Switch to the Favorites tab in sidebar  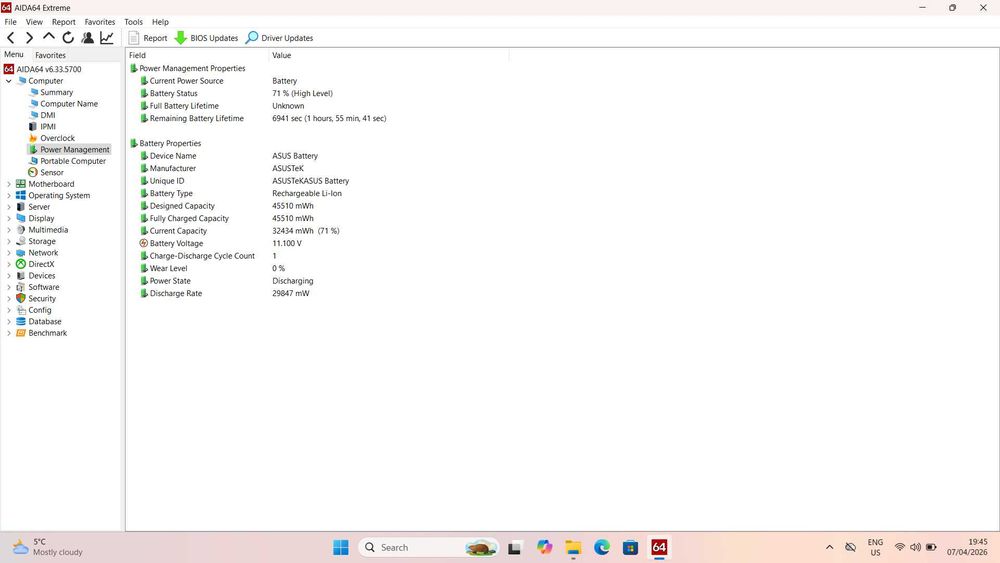50,55
